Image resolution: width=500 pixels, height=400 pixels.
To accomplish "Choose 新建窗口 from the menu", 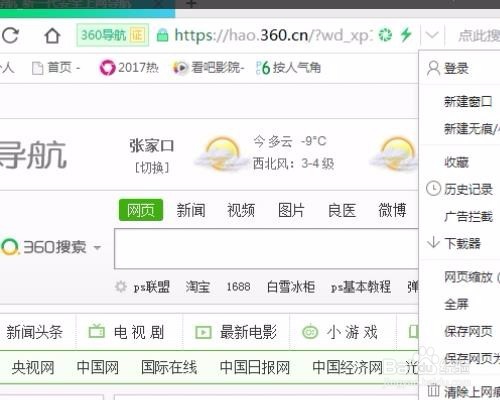I will [468, 102].
